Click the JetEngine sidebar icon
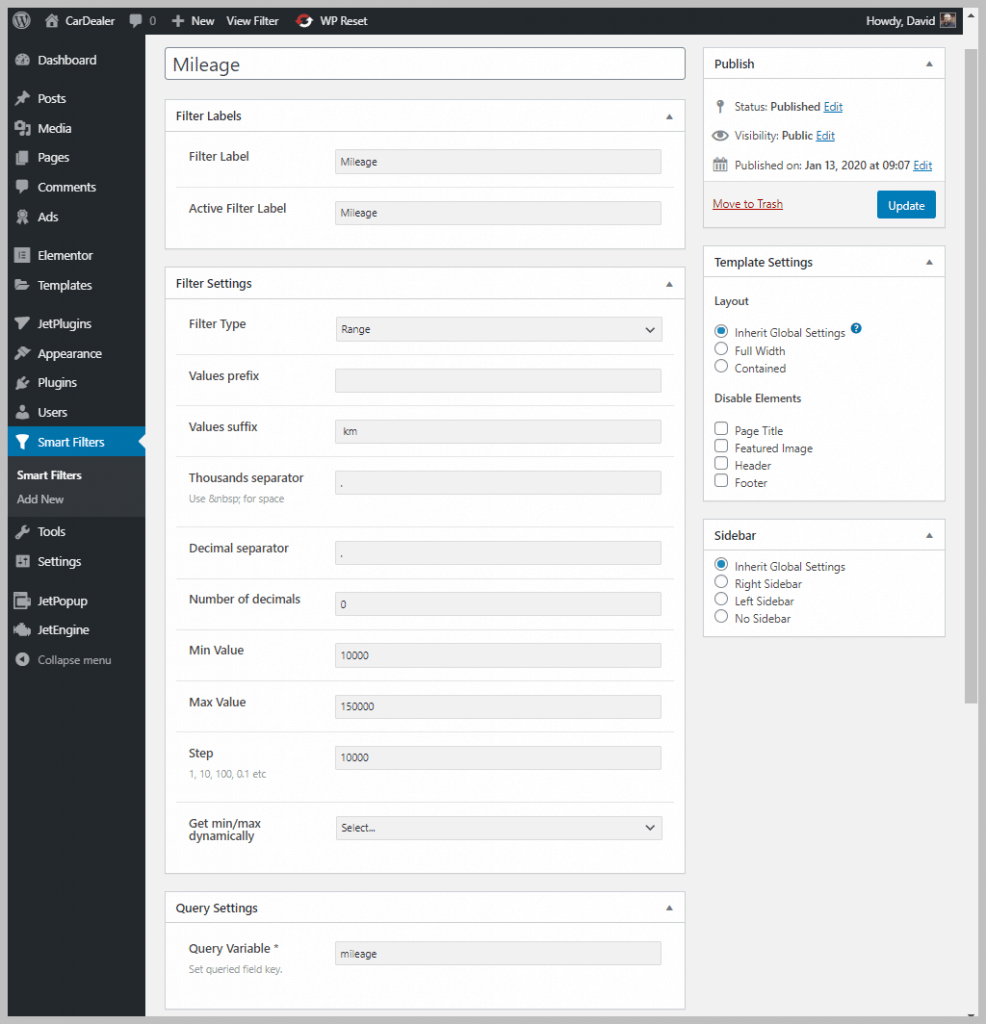 coord(22,630)
